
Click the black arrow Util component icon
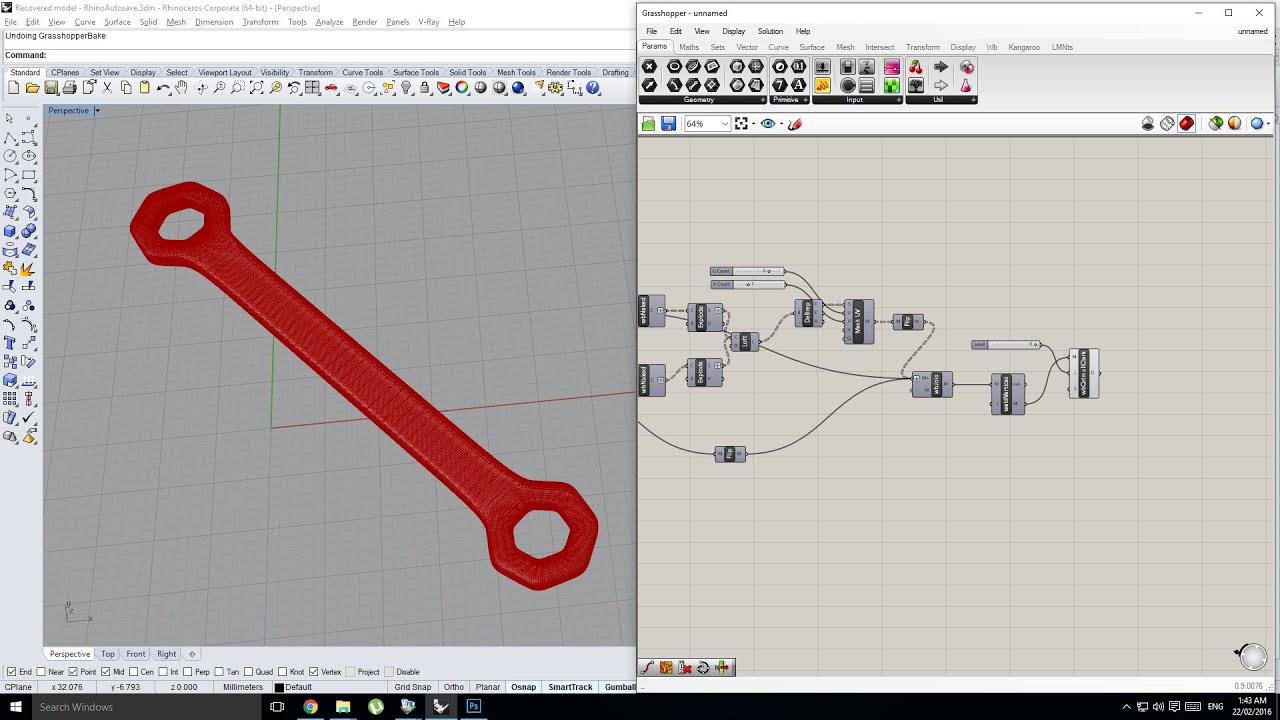click(x=941, y=66)
